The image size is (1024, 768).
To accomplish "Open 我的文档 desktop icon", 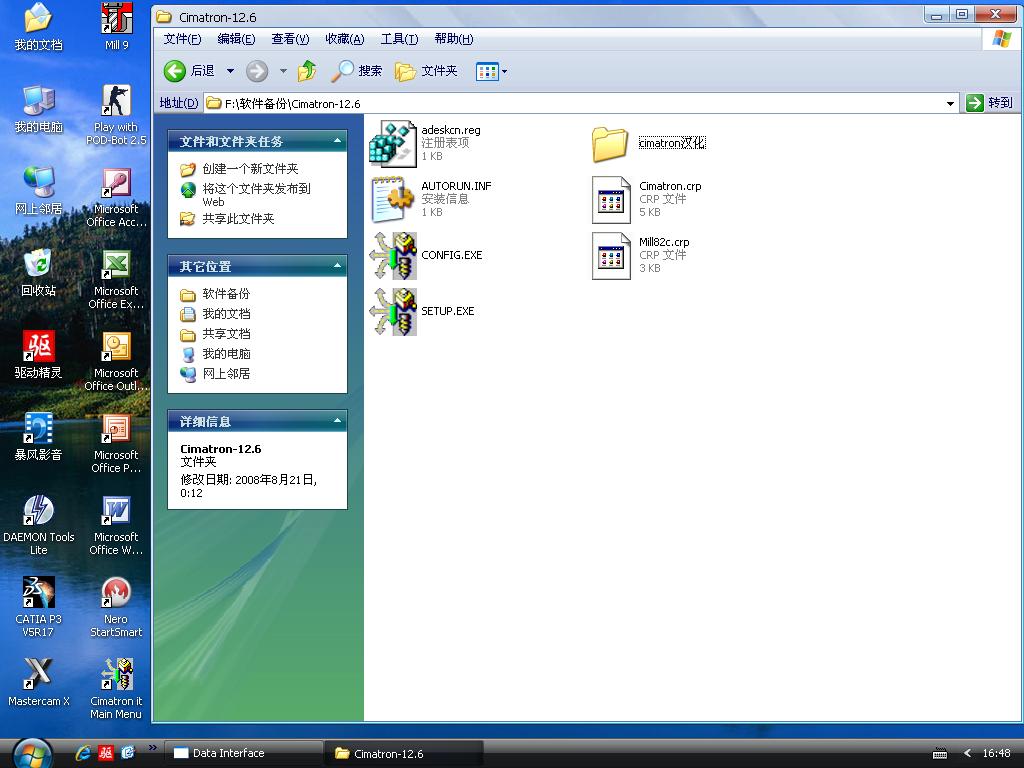I will (39, 27).
